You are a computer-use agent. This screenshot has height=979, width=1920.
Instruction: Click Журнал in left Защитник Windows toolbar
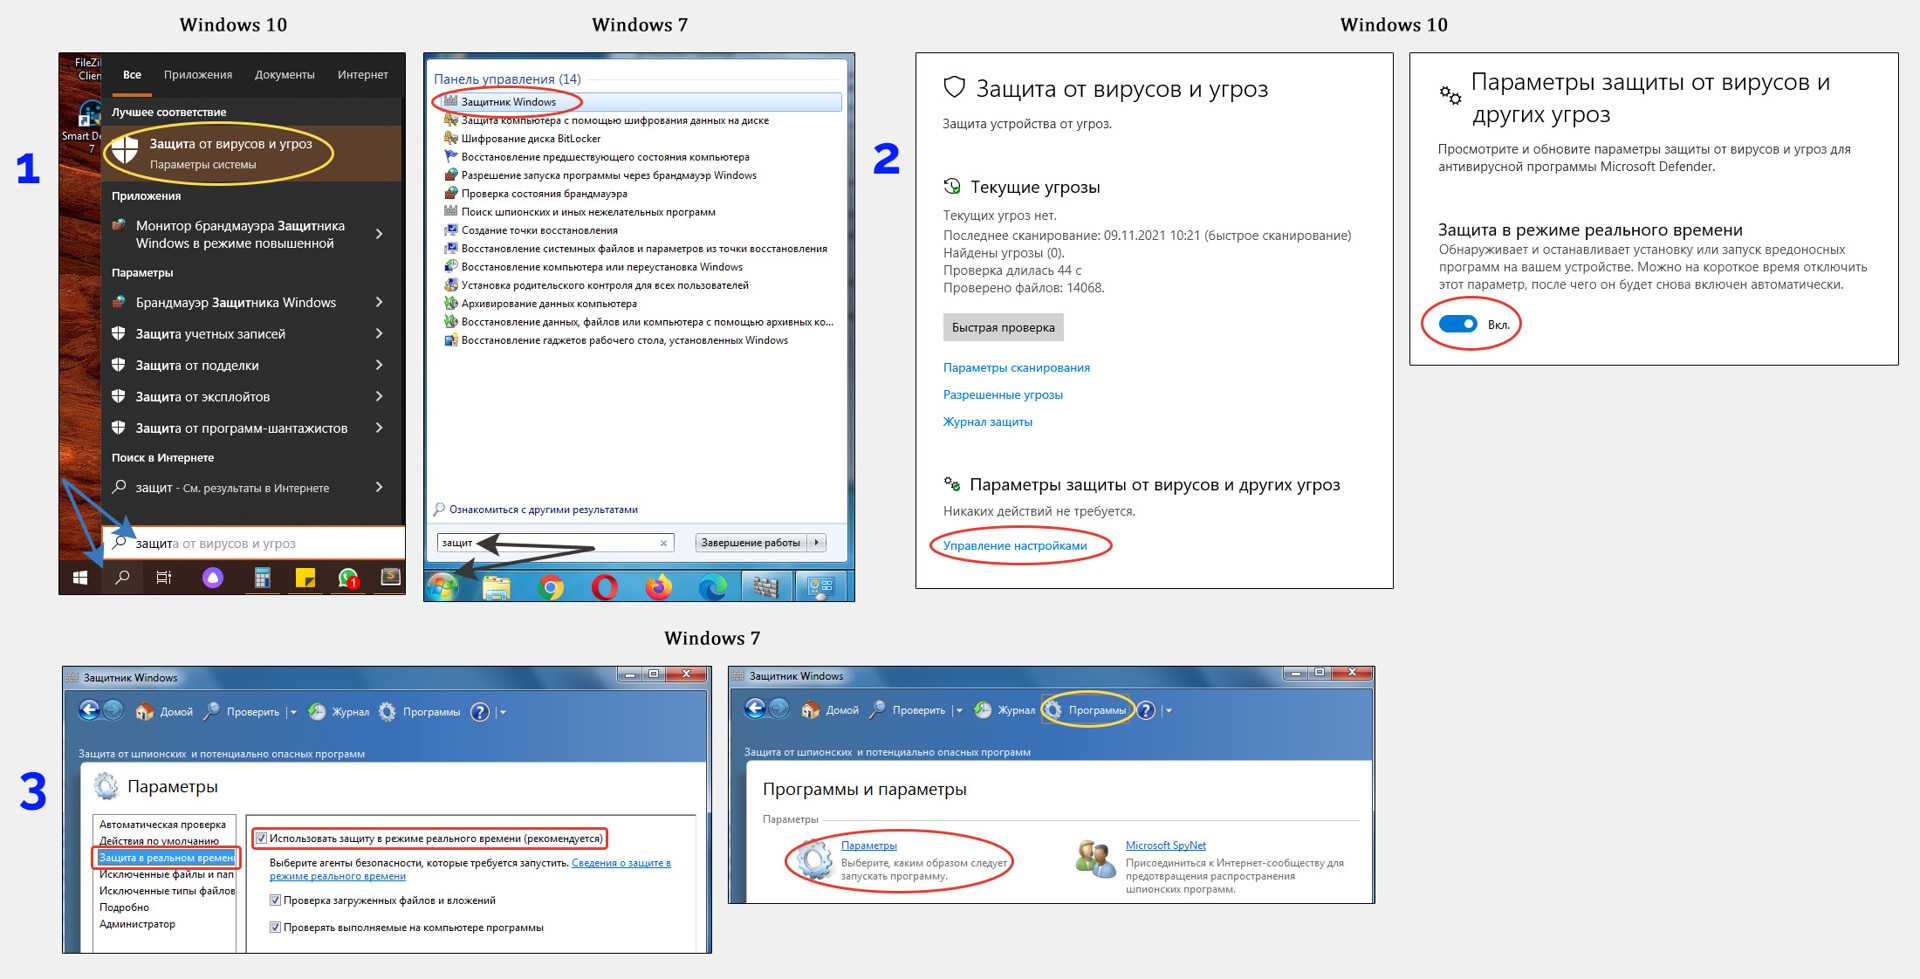(x=338, y=712)
